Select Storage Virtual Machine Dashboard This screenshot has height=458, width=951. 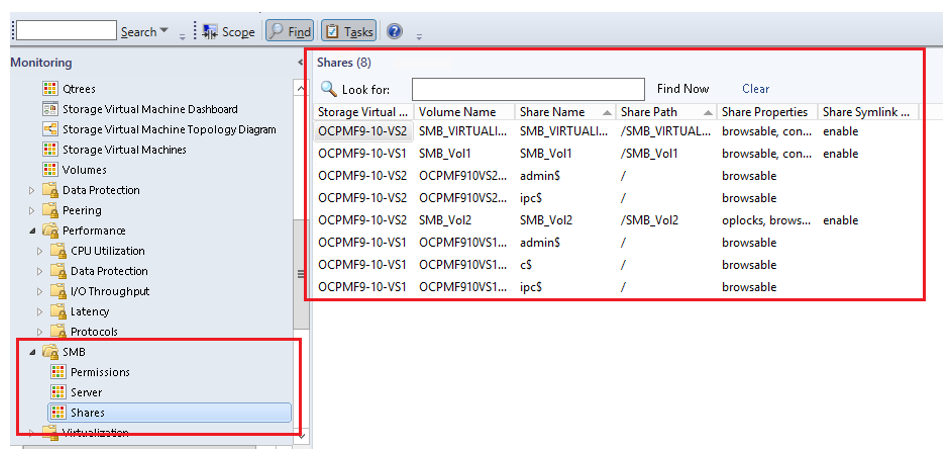[x=150, y=109]
